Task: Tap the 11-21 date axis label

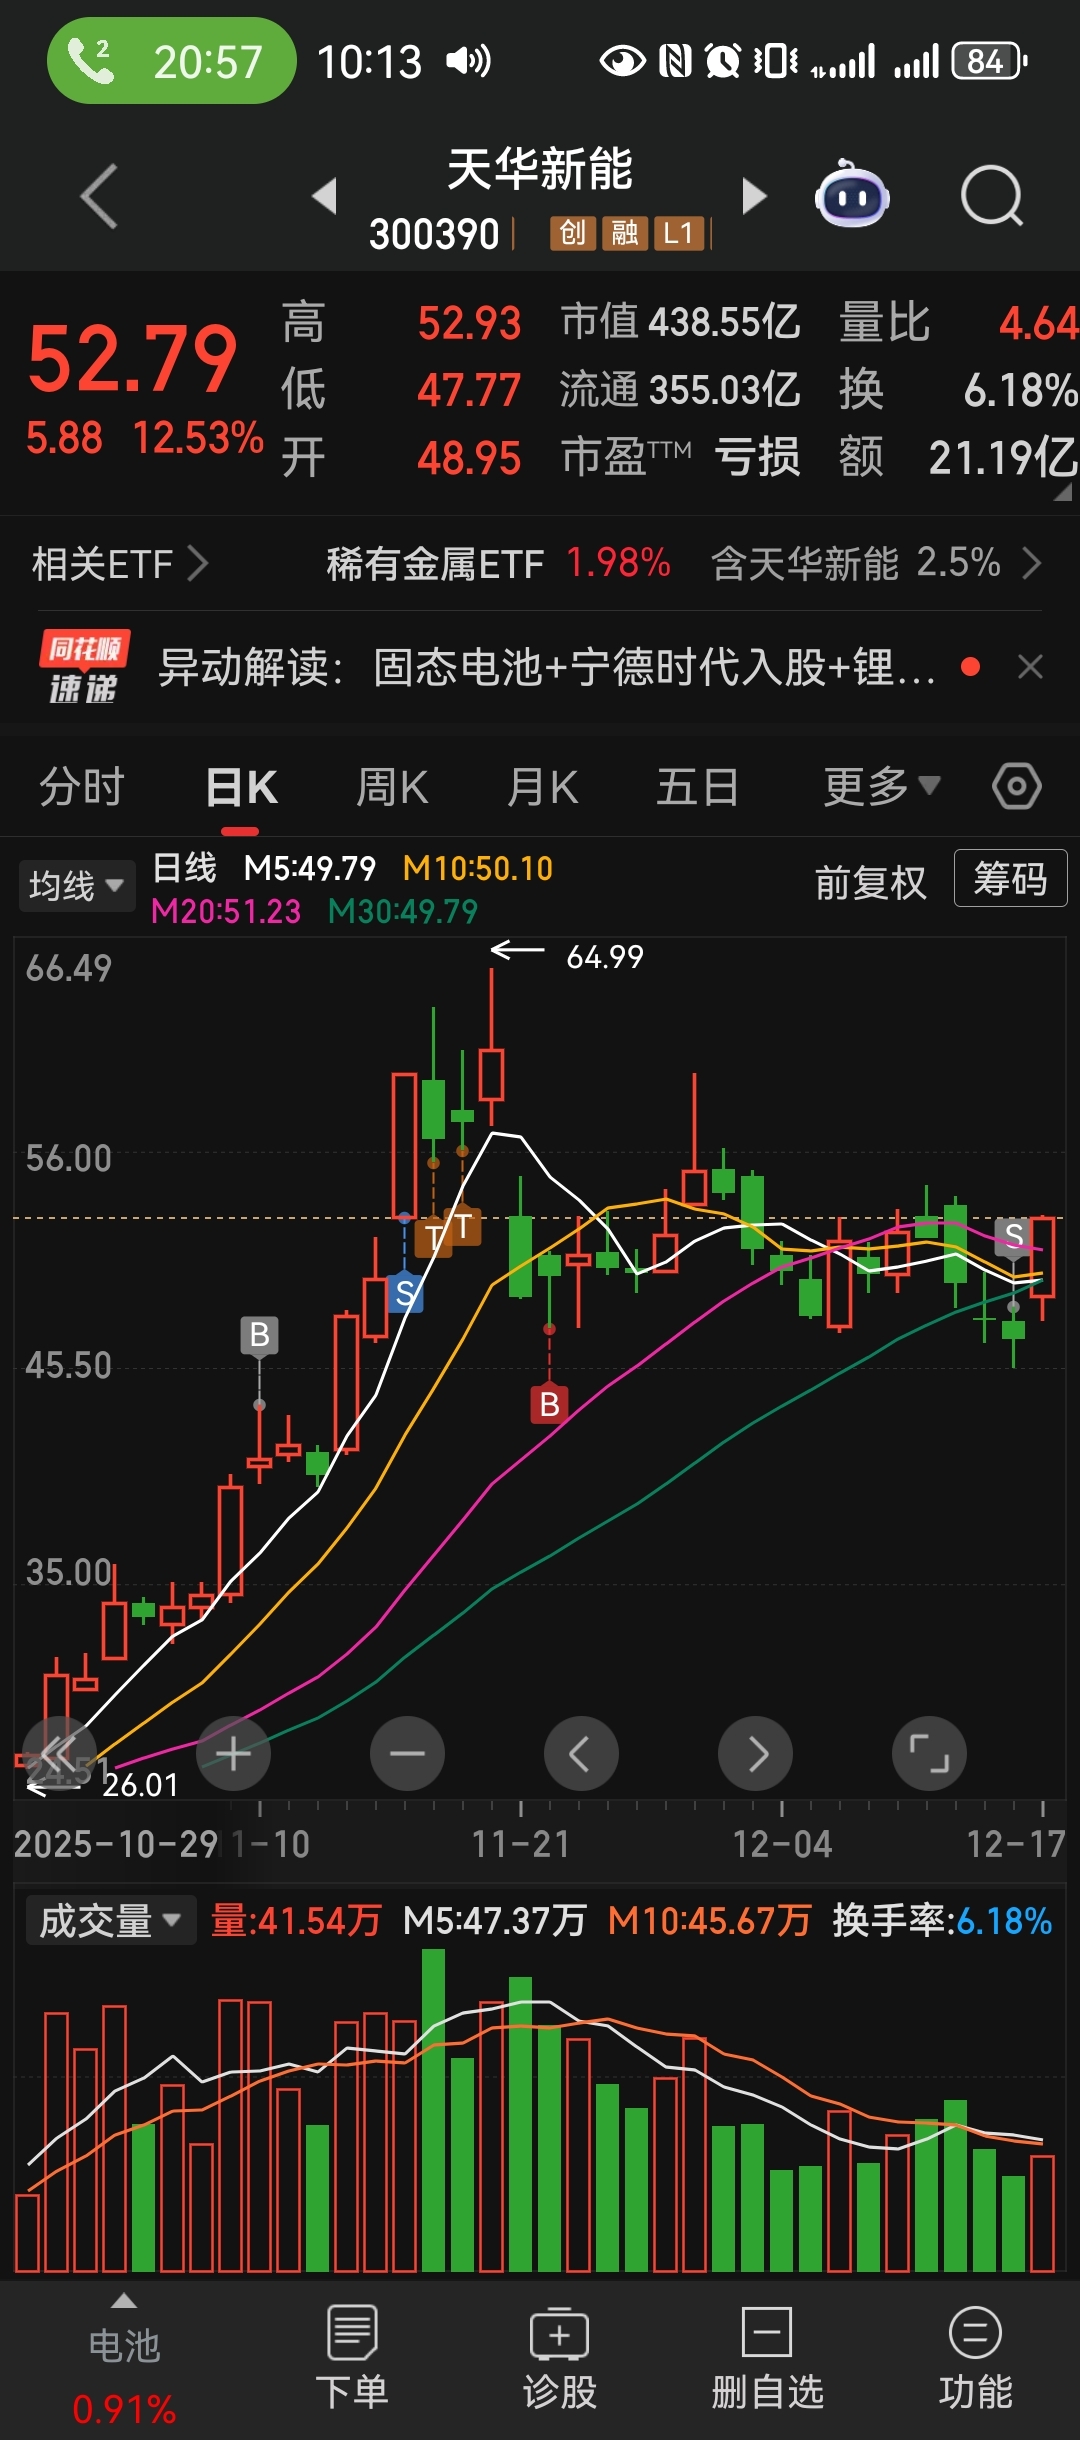Action: coord(520,1844)
